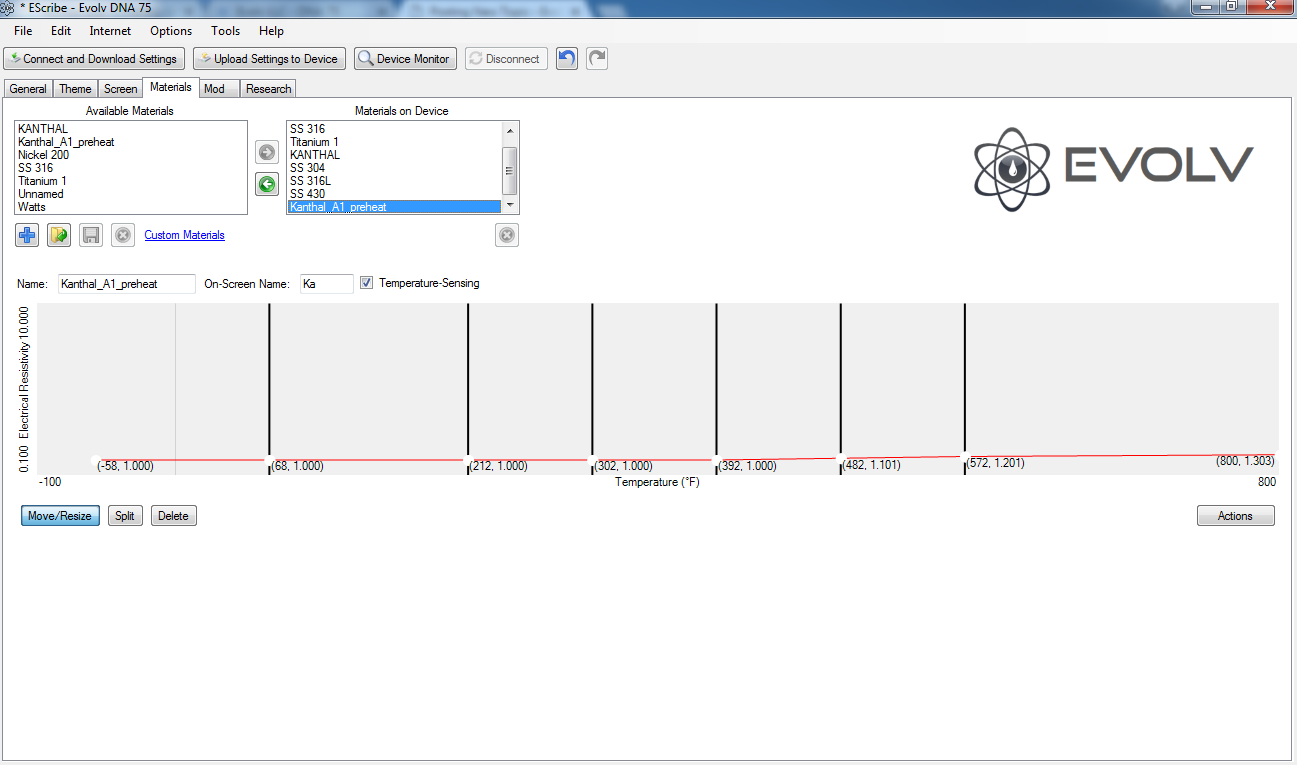Switch to the Theme tab

click(76, 89)
